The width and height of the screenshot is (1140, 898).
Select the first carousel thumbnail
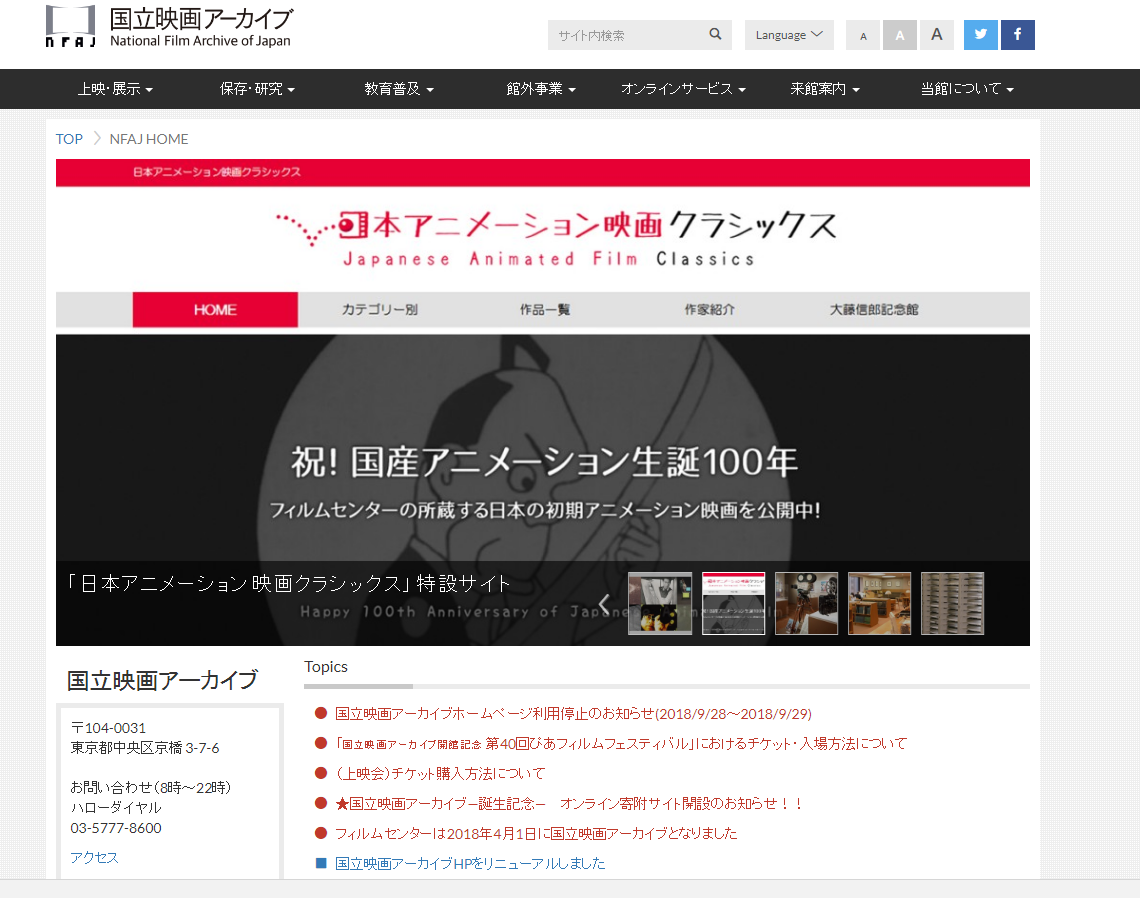(x=660, y=603)
